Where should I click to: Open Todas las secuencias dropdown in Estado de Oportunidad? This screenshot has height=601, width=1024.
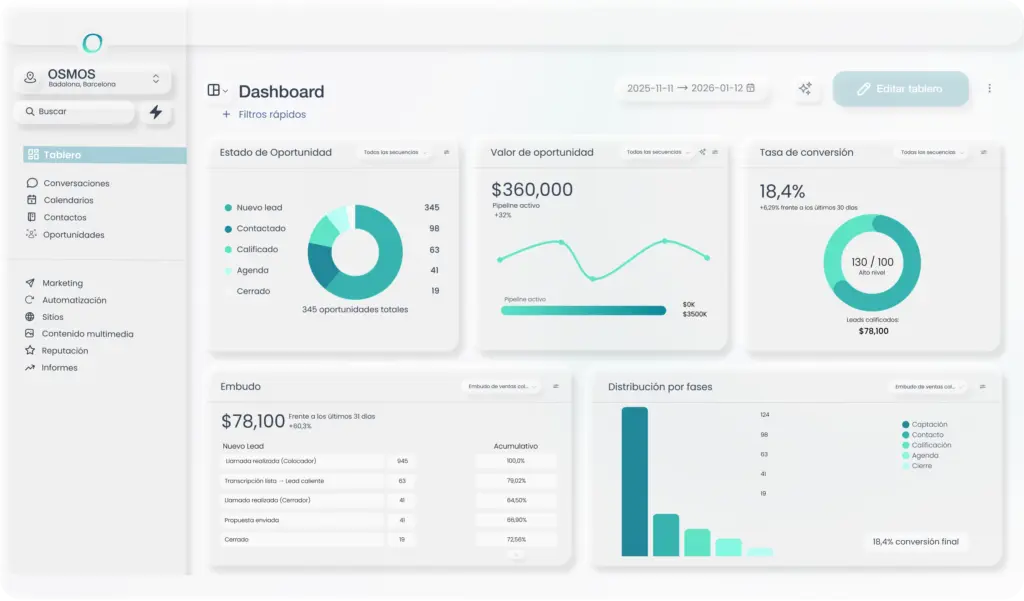(393, 153)
